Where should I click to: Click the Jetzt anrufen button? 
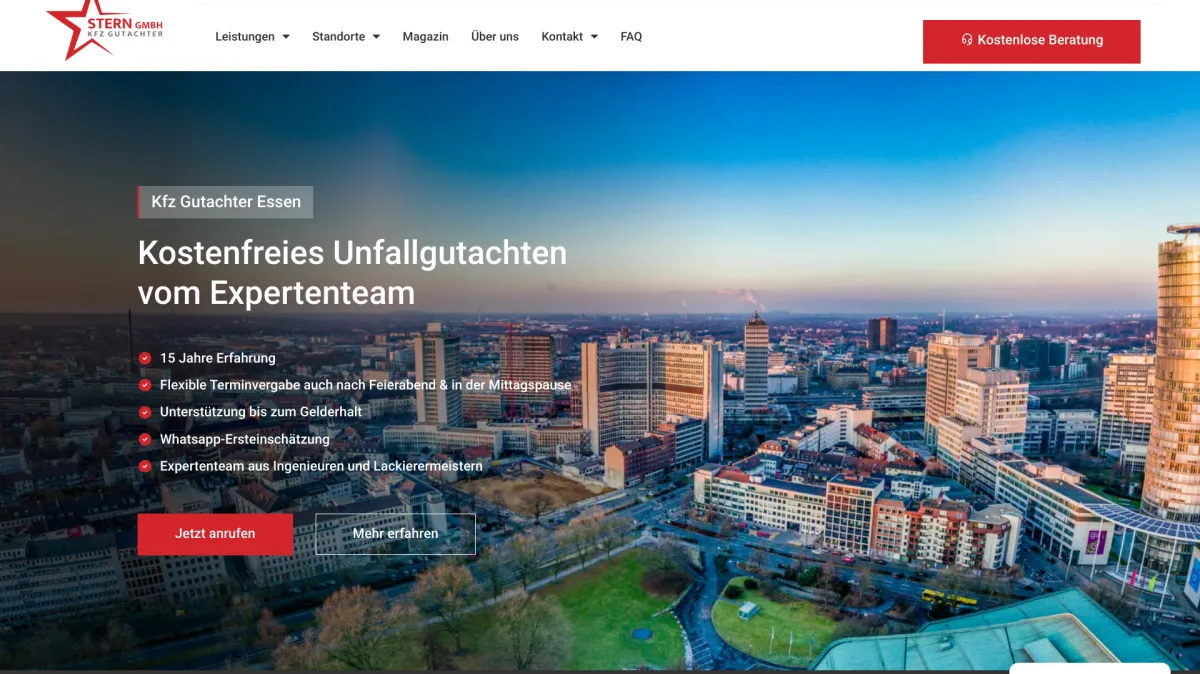[x=215, y=534]
